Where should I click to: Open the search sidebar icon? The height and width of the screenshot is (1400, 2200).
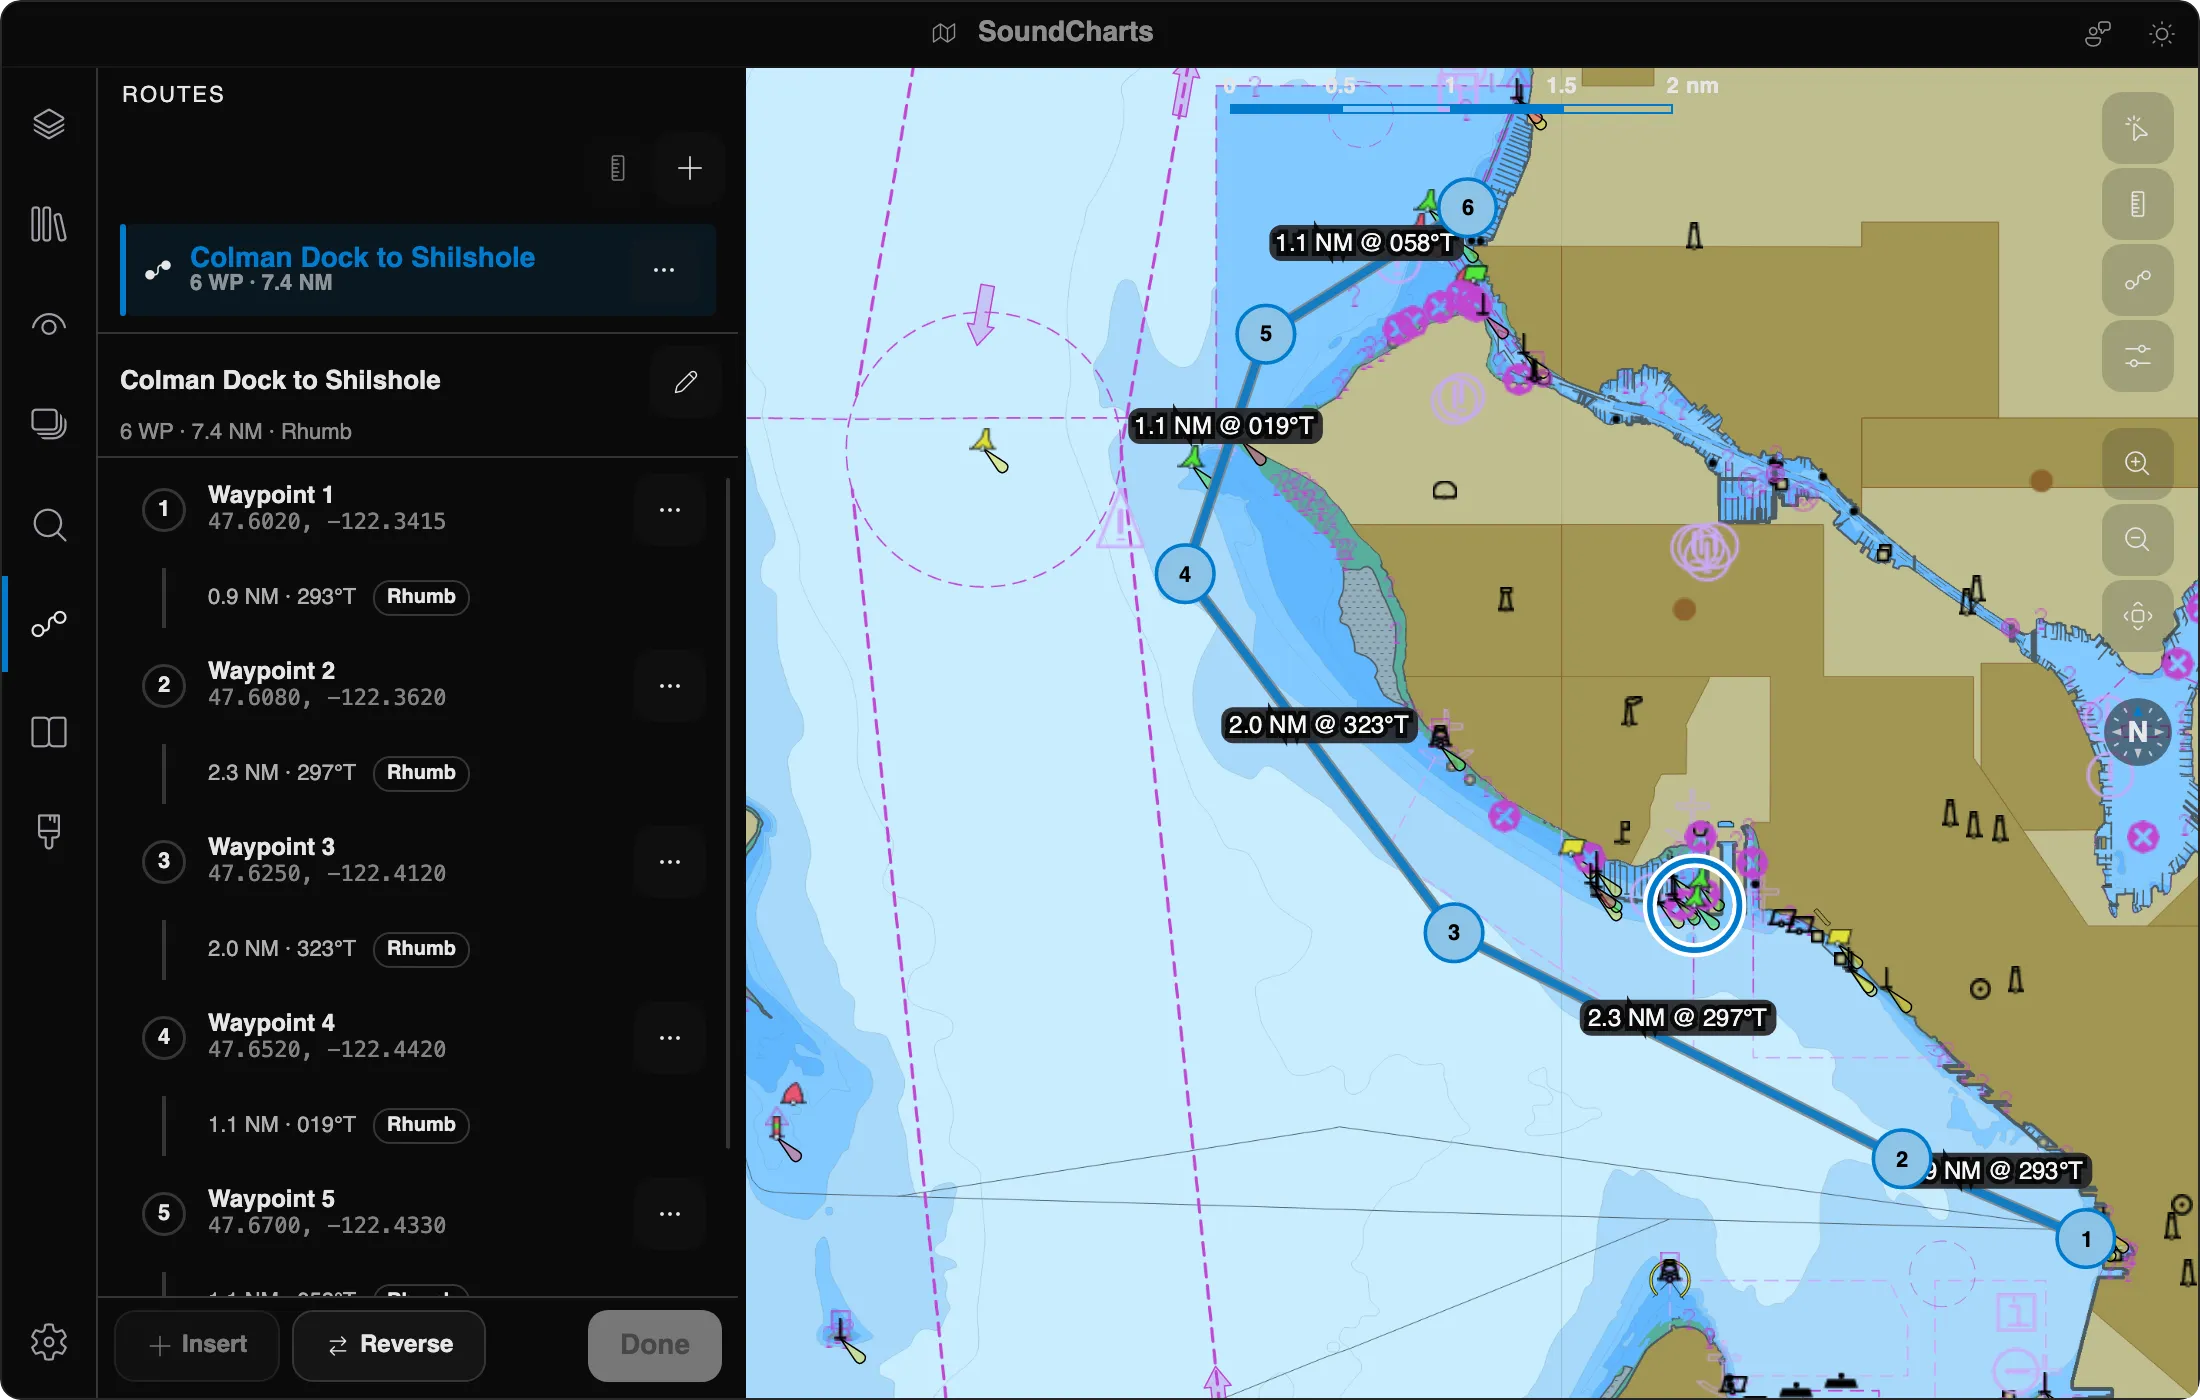coord(48,525)
